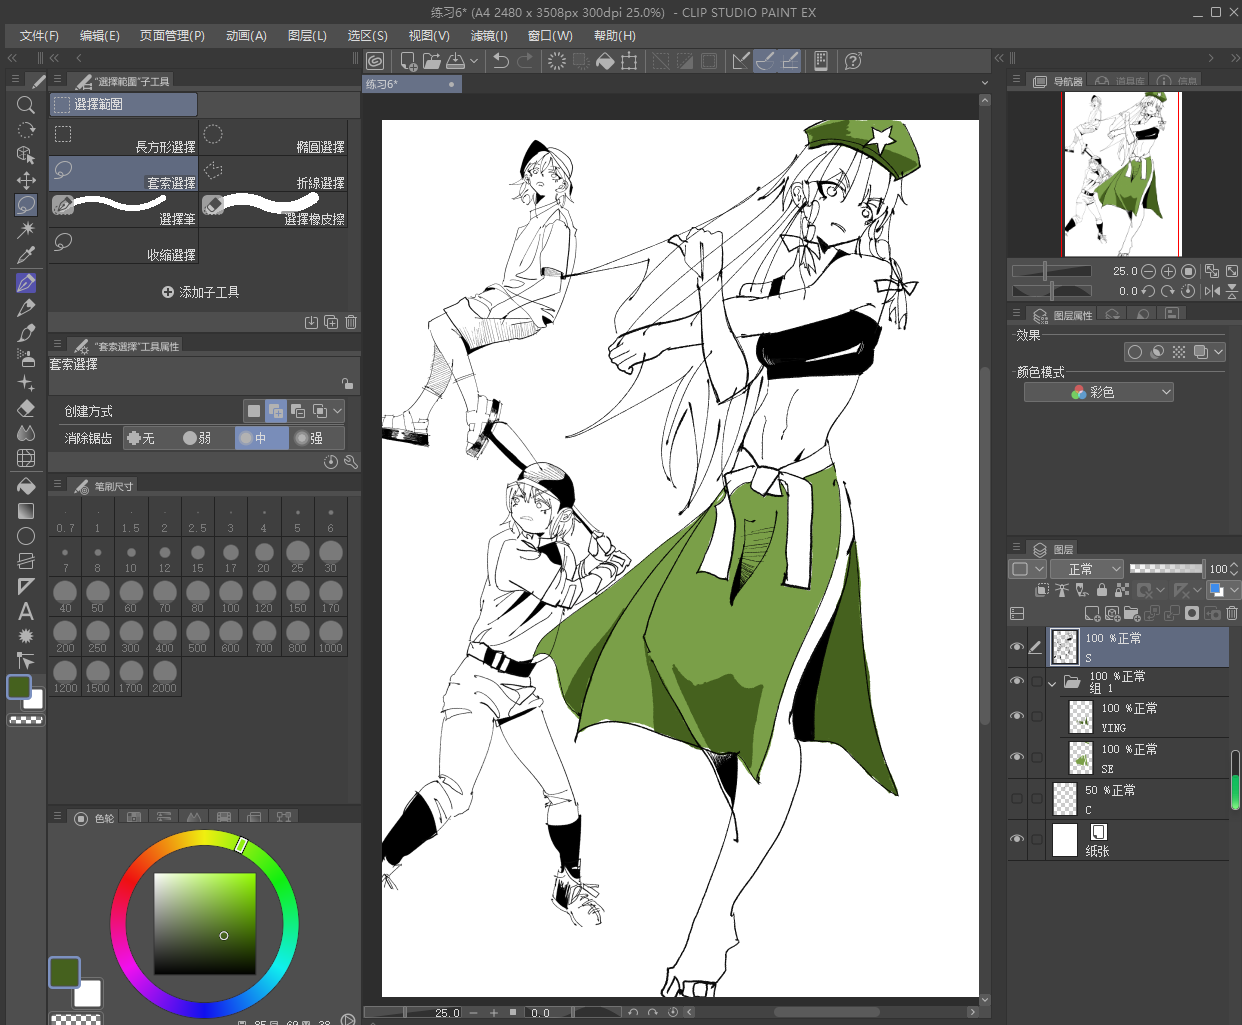This screenshot has height=1025, width=1242.
Task: Open the layer blend mode 正常 dropdown
Action: pyautogui.click(x=1087, y=569)
